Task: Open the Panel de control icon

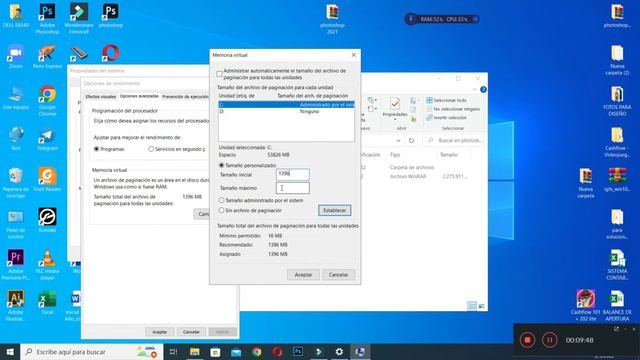Action: click(16, 224)
